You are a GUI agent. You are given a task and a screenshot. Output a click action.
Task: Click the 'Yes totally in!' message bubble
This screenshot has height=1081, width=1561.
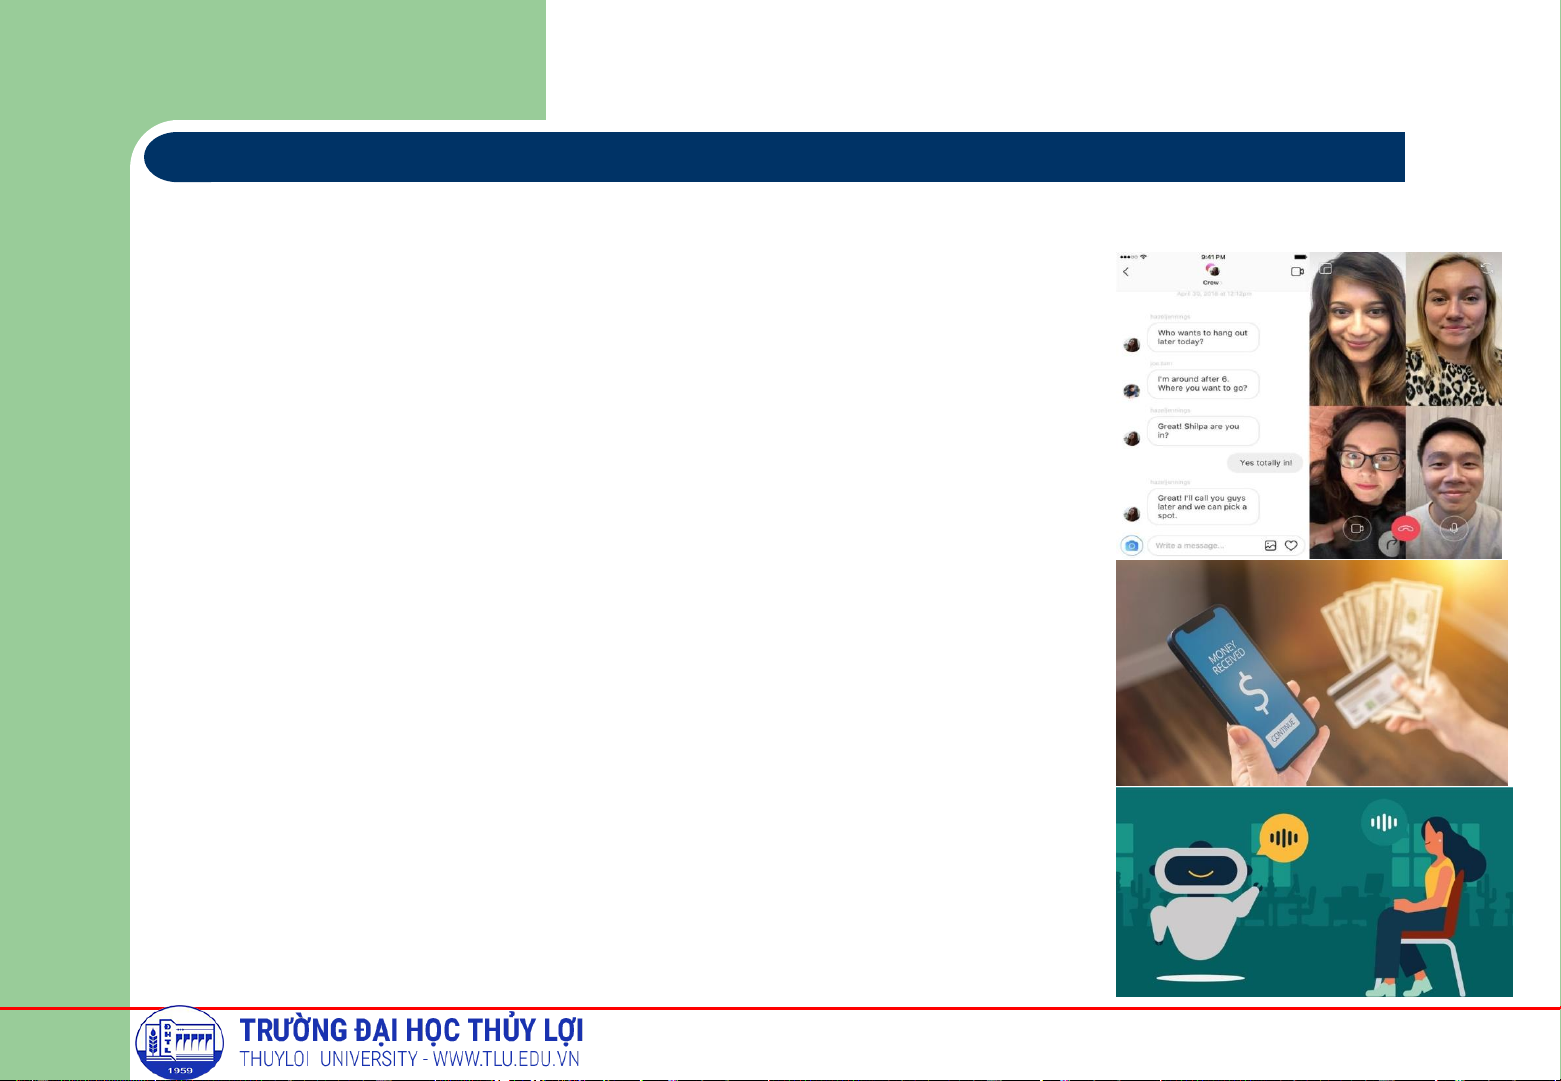(1265, 463)
